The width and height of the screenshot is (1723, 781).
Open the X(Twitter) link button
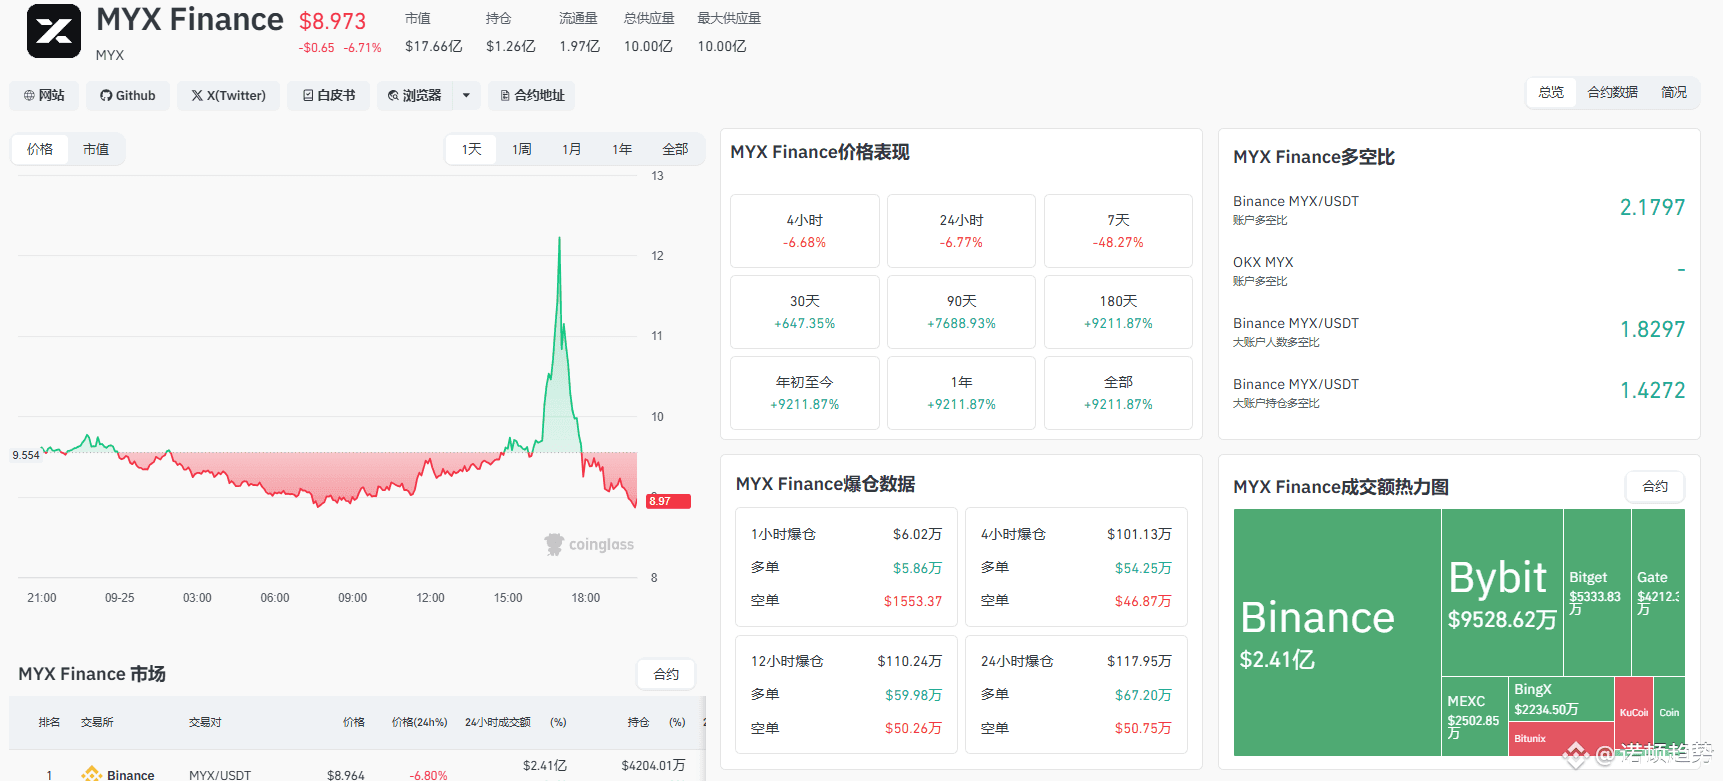click(229, 95)
